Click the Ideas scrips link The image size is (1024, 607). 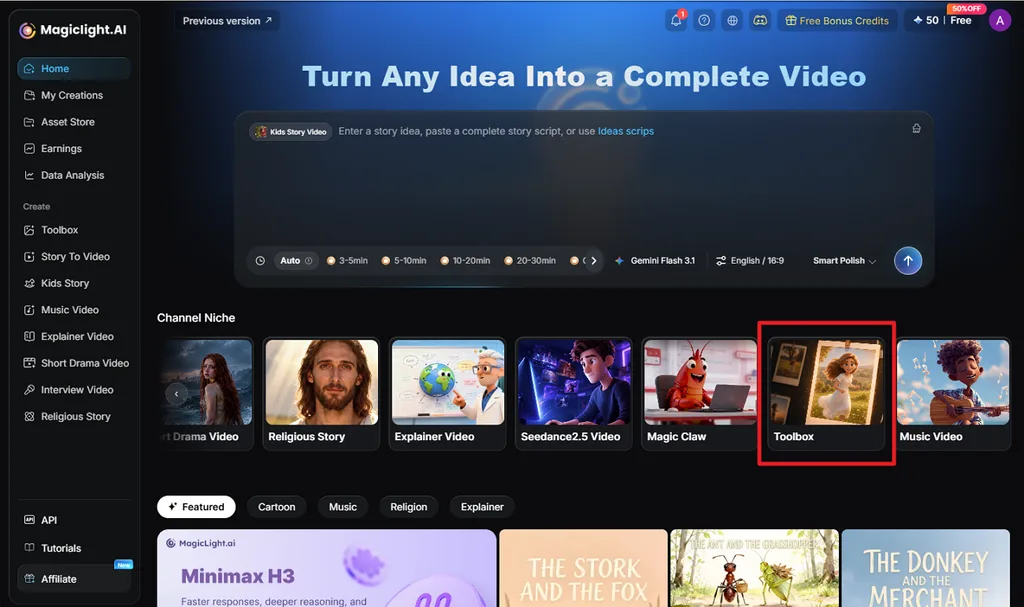[626, 131]
